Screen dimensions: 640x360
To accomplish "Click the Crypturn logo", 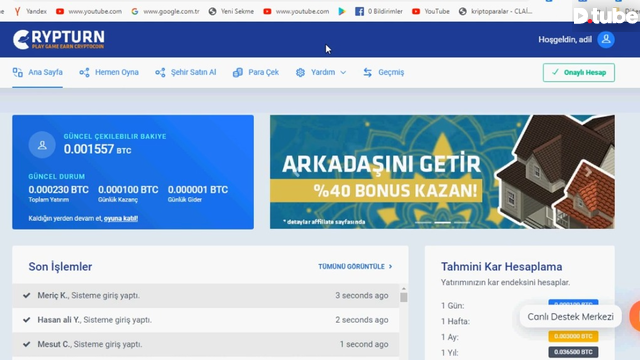I will point(59,40).
